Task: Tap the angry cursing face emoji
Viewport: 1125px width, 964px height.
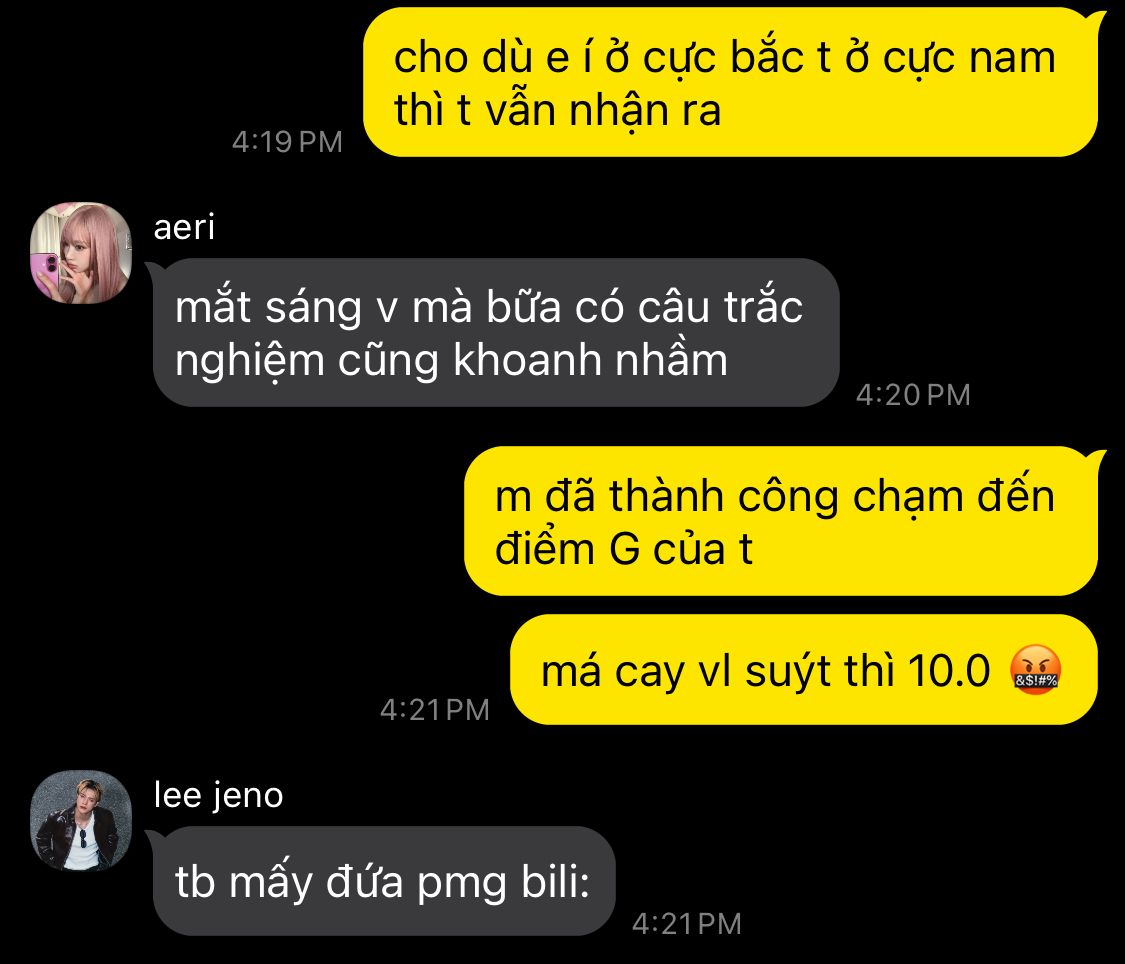Action: 1035,670
